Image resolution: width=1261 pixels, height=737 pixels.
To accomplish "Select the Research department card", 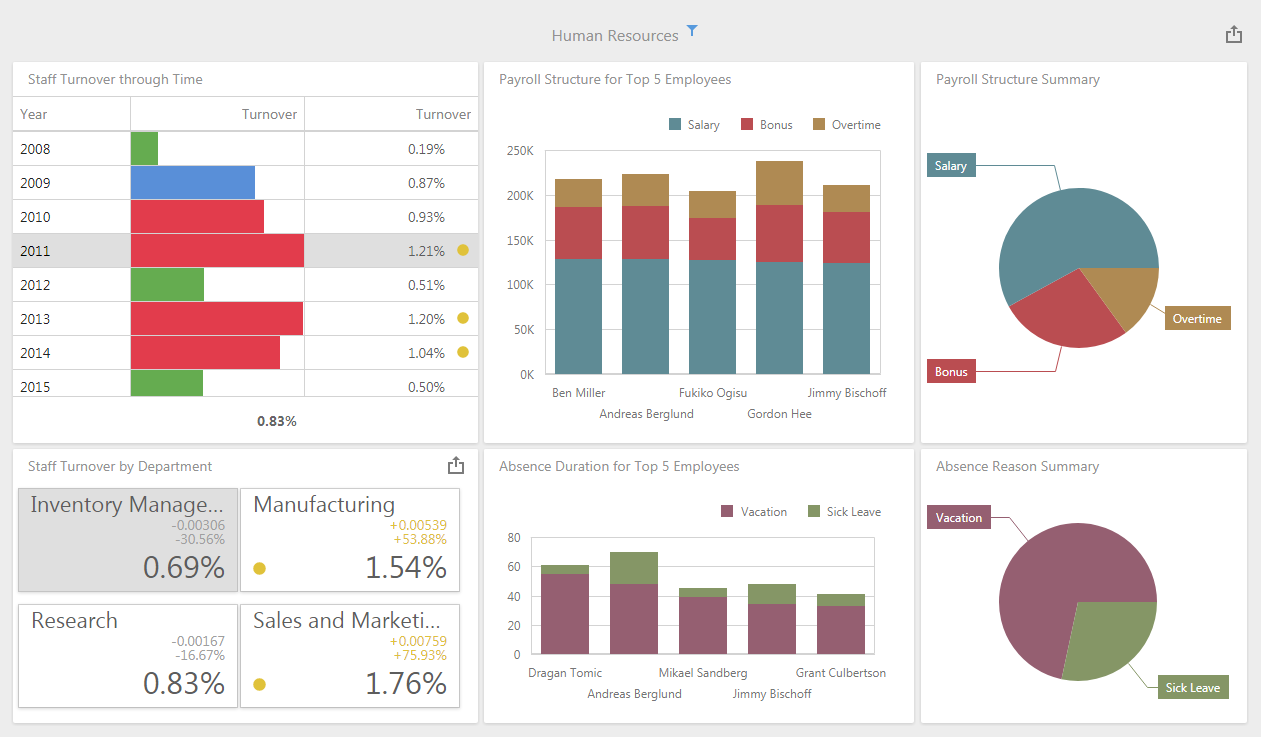I will click(x=128, y=656).
